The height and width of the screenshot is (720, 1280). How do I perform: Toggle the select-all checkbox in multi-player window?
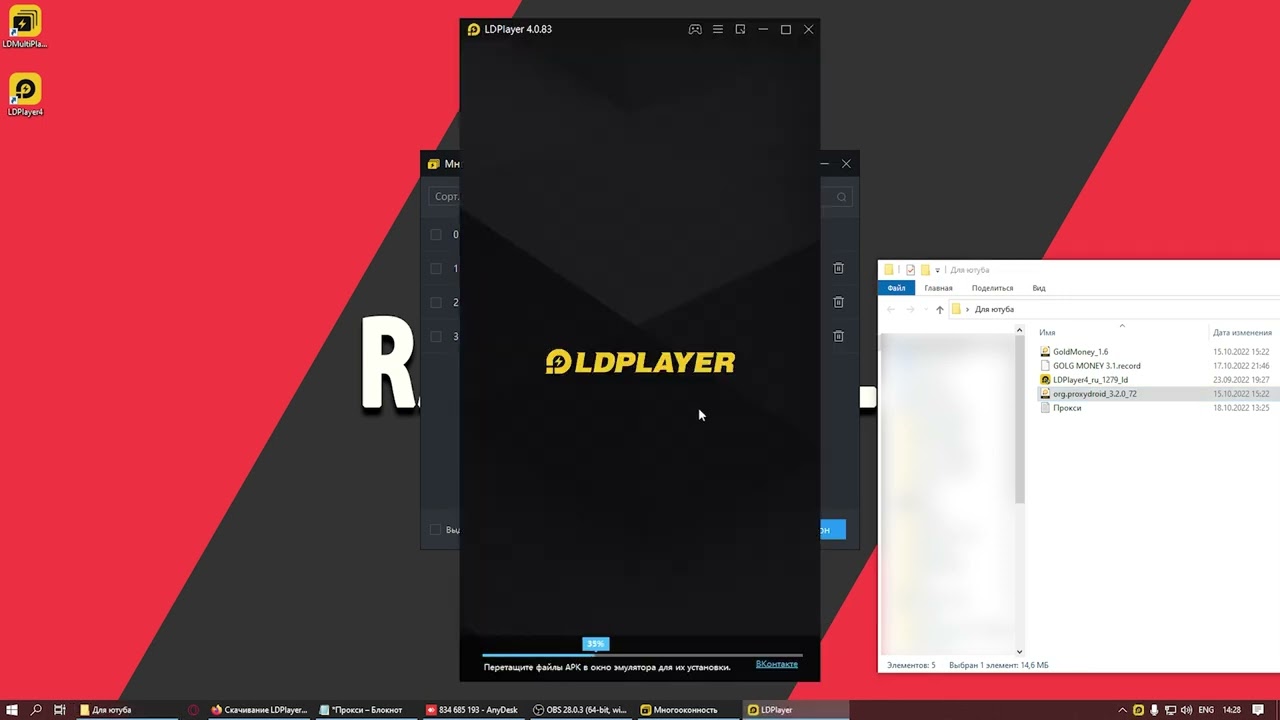435,530
